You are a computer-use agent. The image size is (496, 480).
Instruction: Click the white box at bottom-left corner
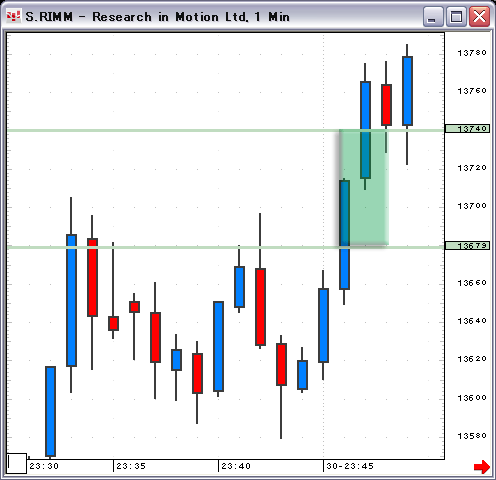pos(17,463)
